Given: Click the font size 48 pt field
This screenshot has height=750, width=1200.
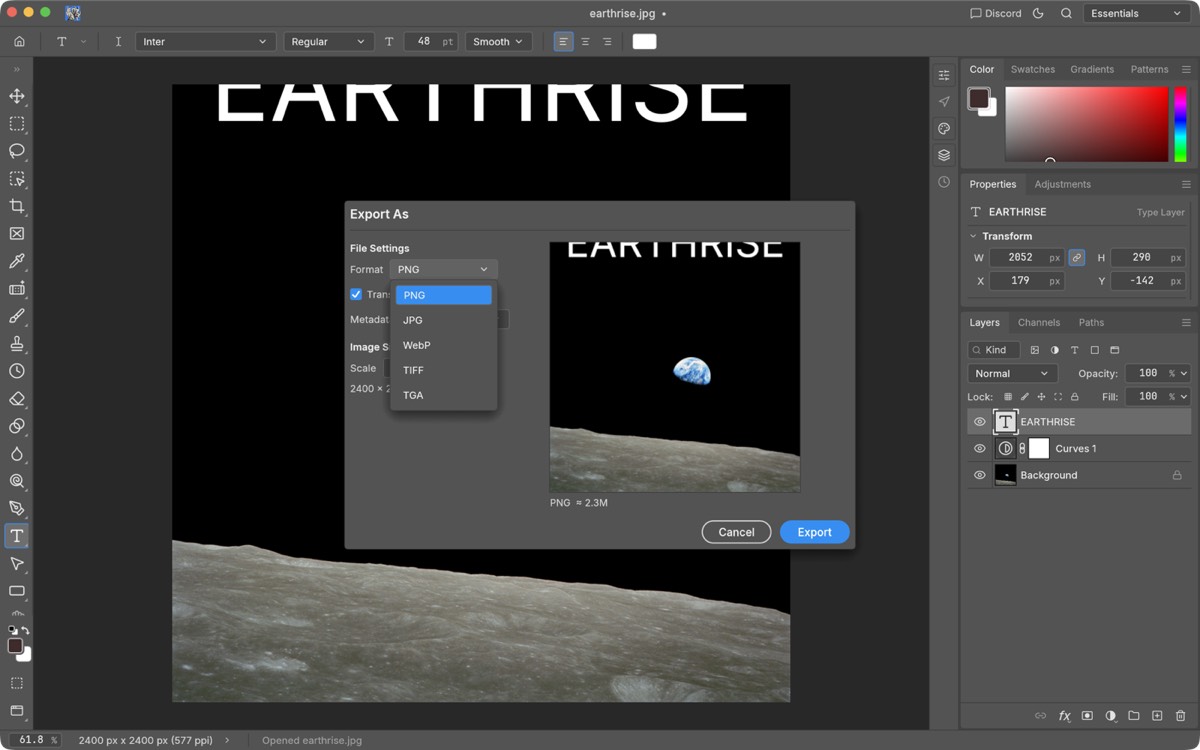Looking at the screenshot, I should [x=430, y=42].
